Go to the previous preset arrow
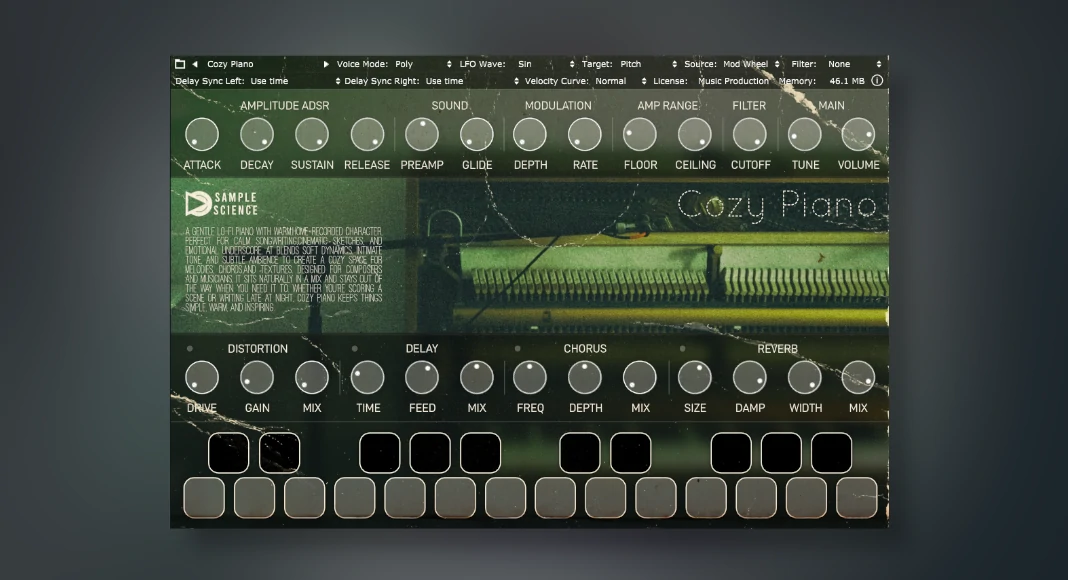The image size is (1068, 580). click(x=195, y=64)
